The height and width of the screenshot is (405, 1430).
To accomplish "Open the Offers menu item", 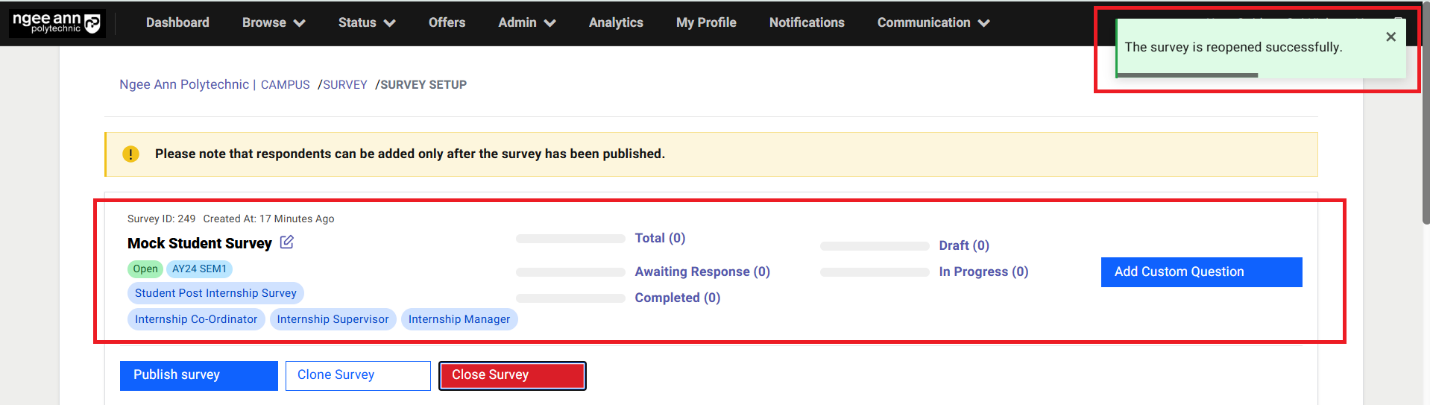I will pos(446,23).
